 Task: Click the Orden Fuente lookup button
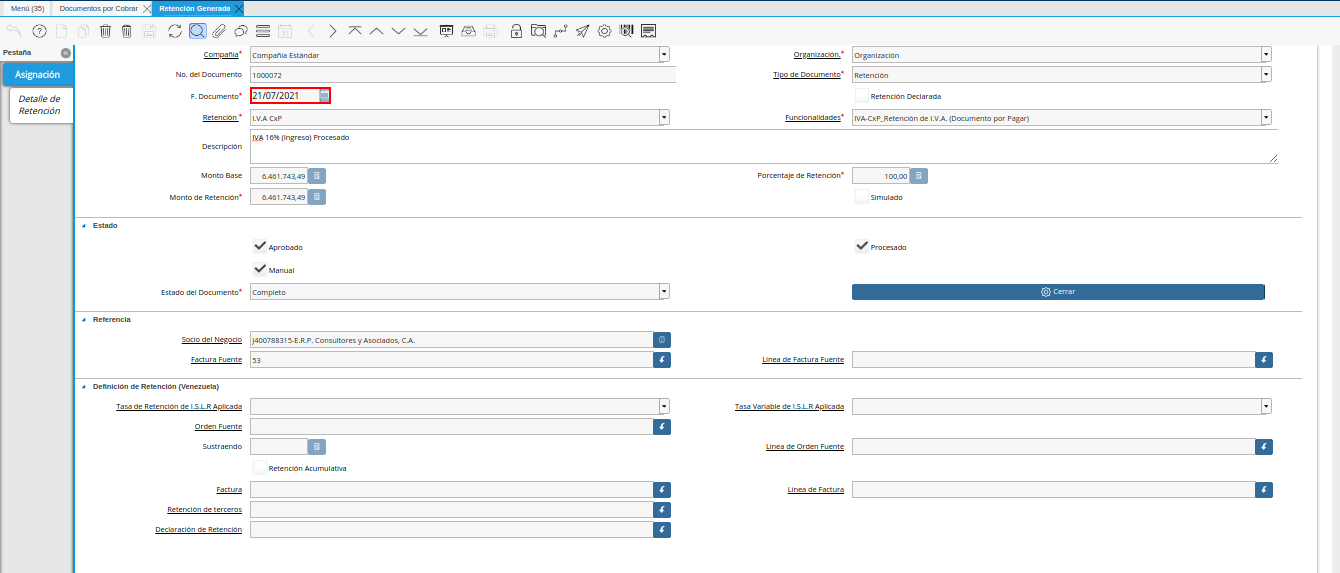click(662, 427)
